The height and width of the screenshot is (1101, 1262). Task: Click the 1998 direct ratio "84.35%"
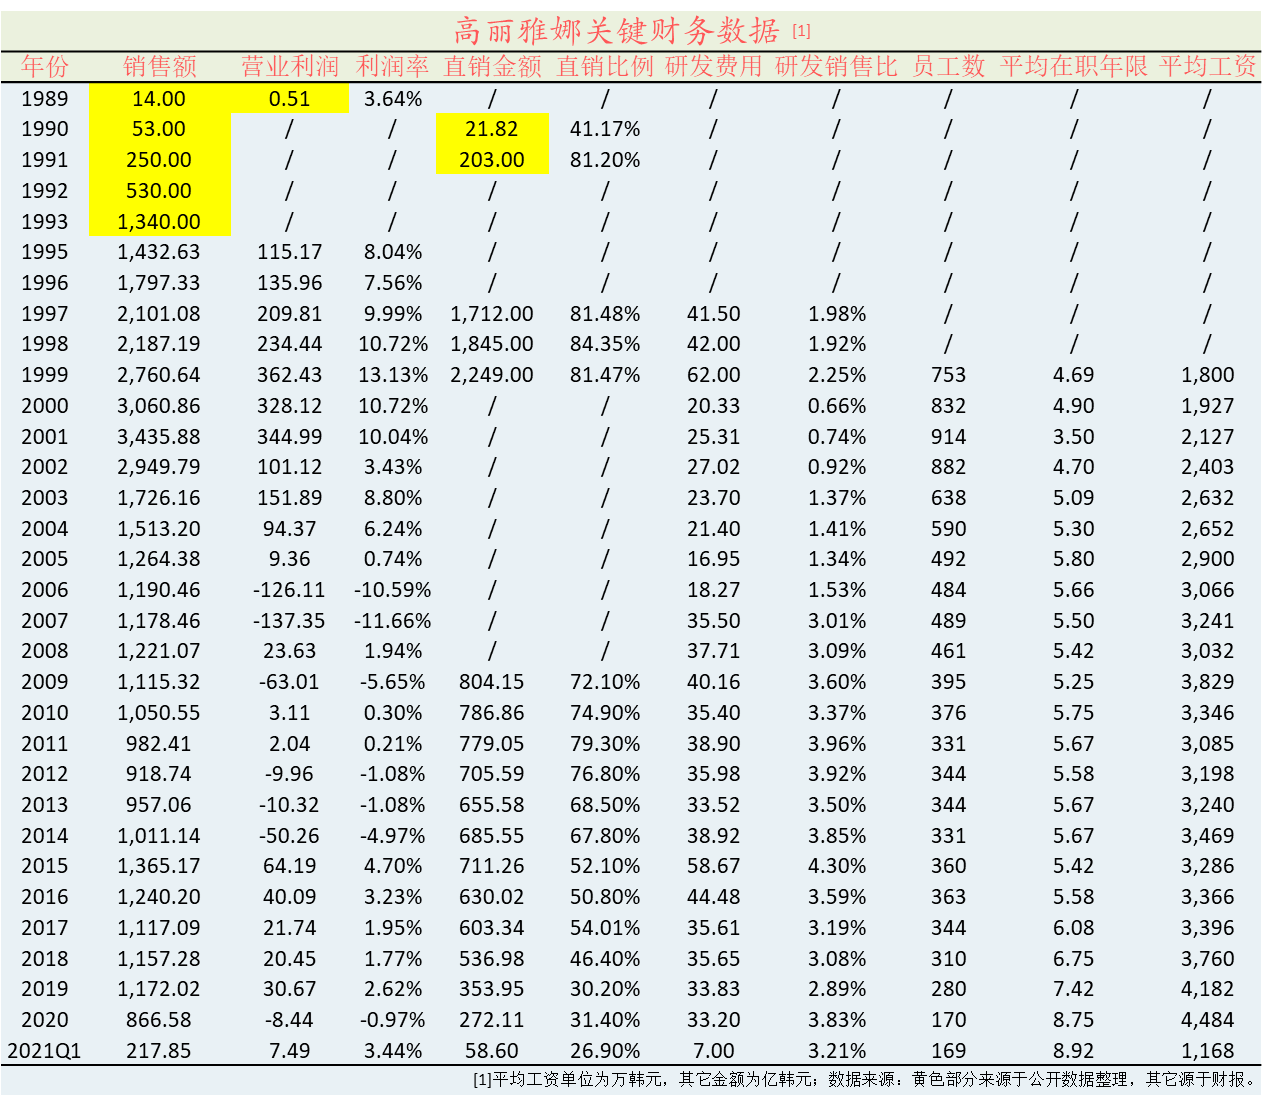pyautogui.click(x=605, y=344)
